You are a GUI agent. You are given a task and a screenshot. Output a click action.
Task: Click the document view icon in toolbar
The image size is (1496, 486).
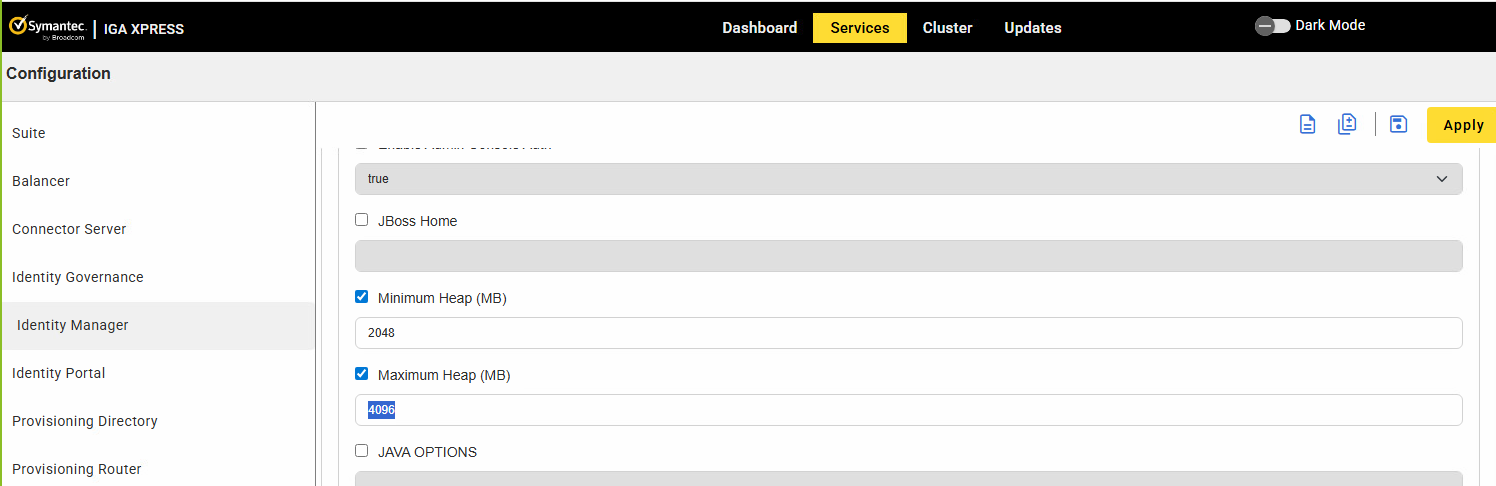coord(1307,124)
